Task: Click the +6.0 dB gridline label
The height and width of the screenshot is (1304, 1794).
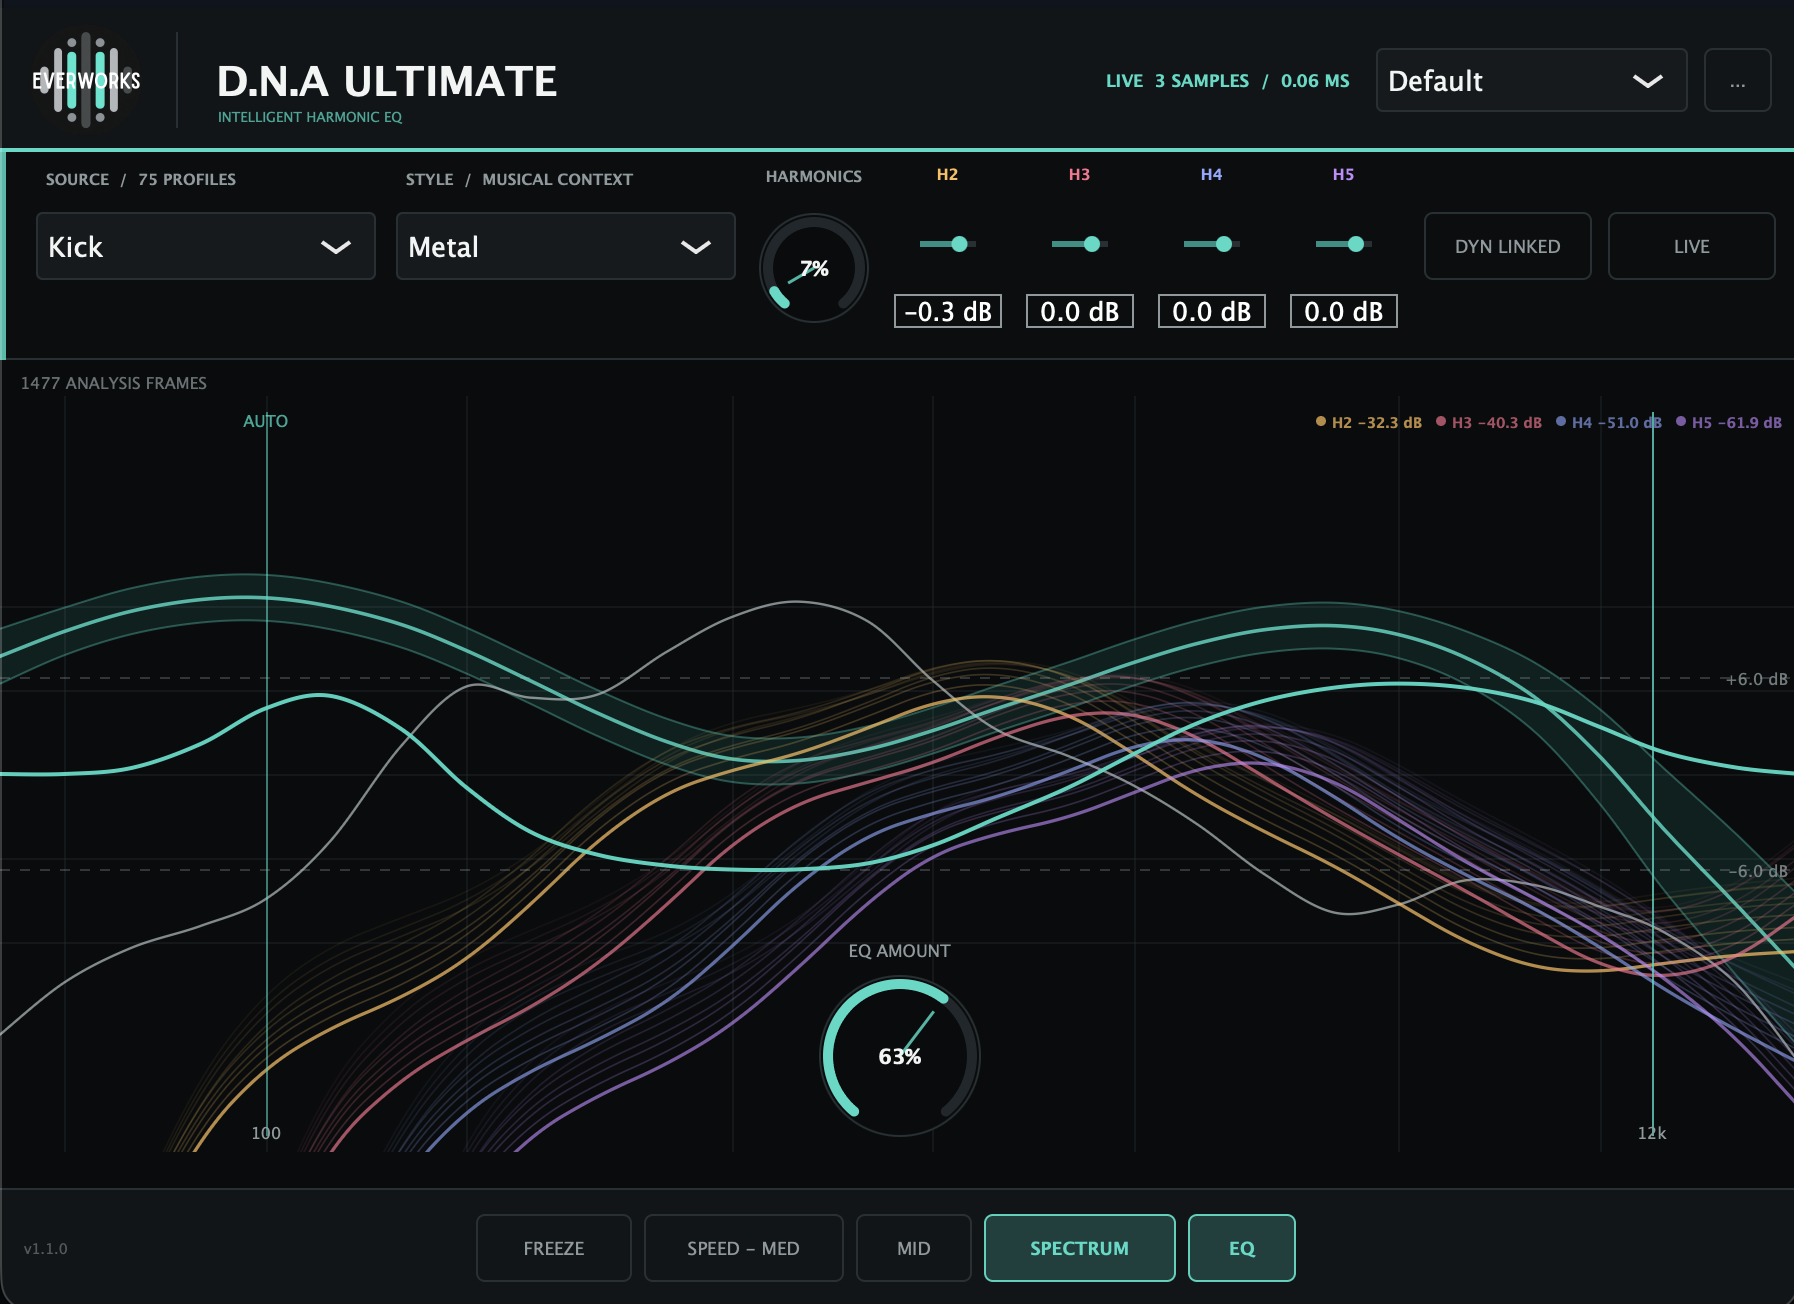Action: (x=1757, y=679)
